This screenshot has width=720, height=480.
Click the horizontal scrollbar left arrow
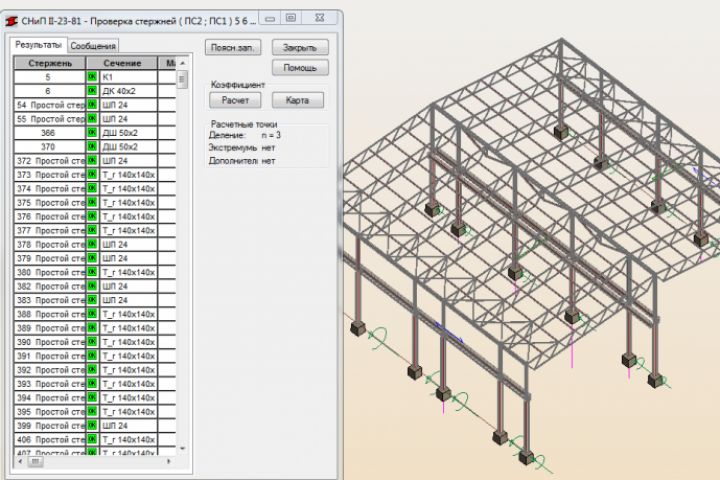(20, 461)
